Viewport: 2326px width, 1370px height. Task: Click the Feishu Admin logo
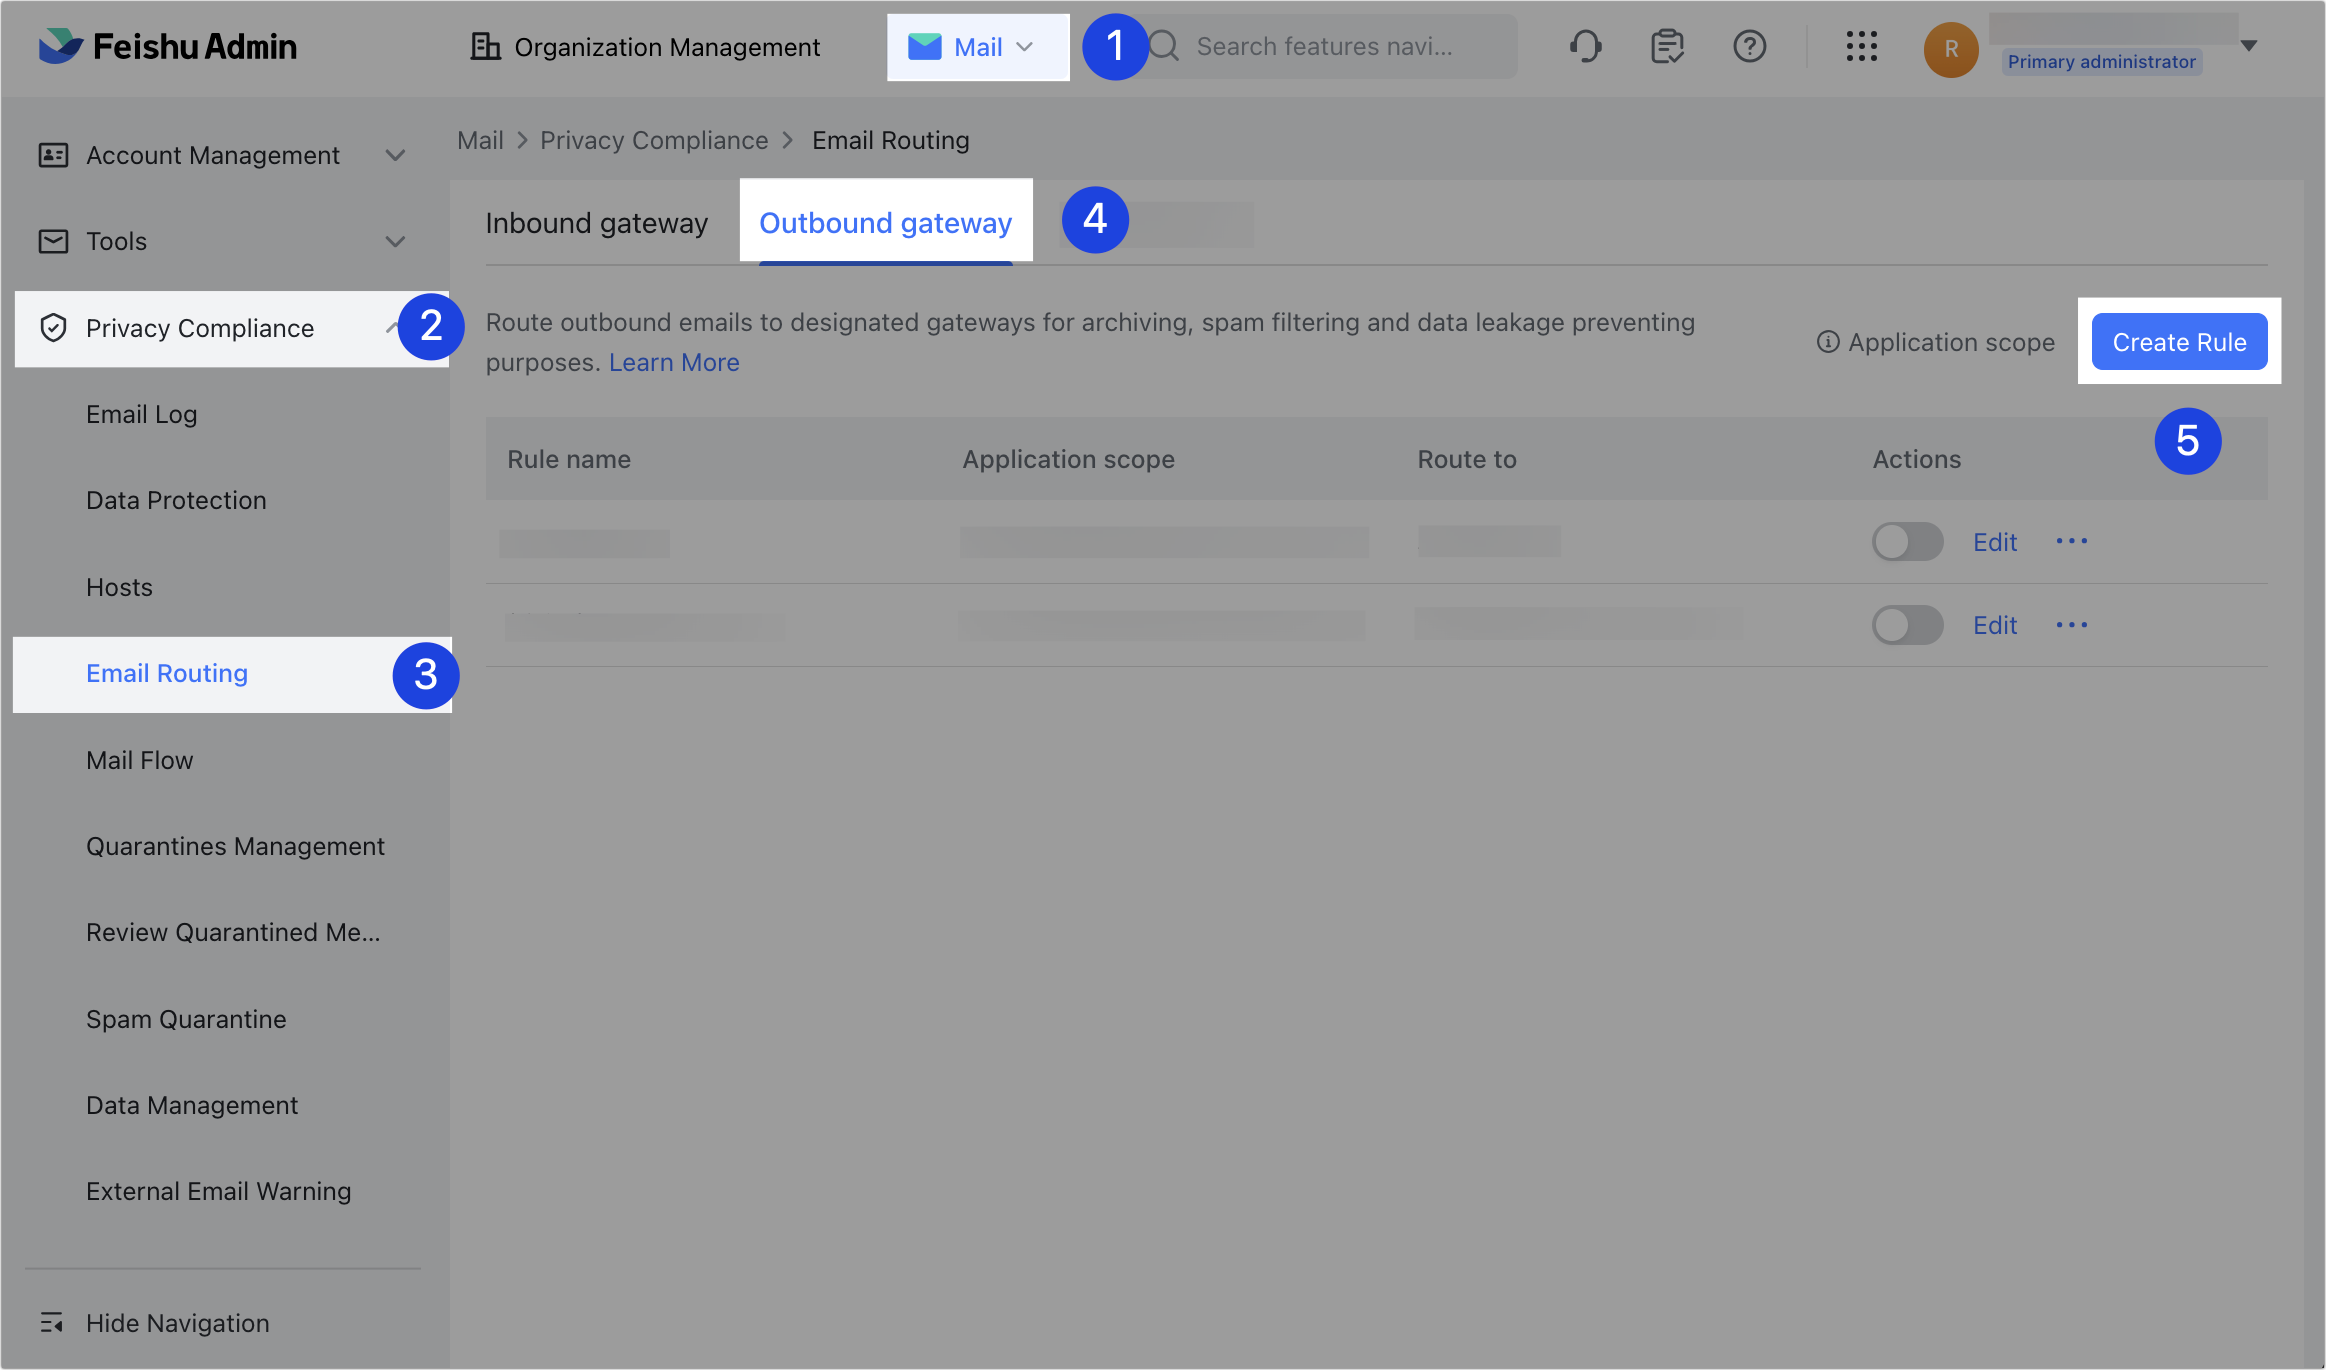click(x=166, y=46)
